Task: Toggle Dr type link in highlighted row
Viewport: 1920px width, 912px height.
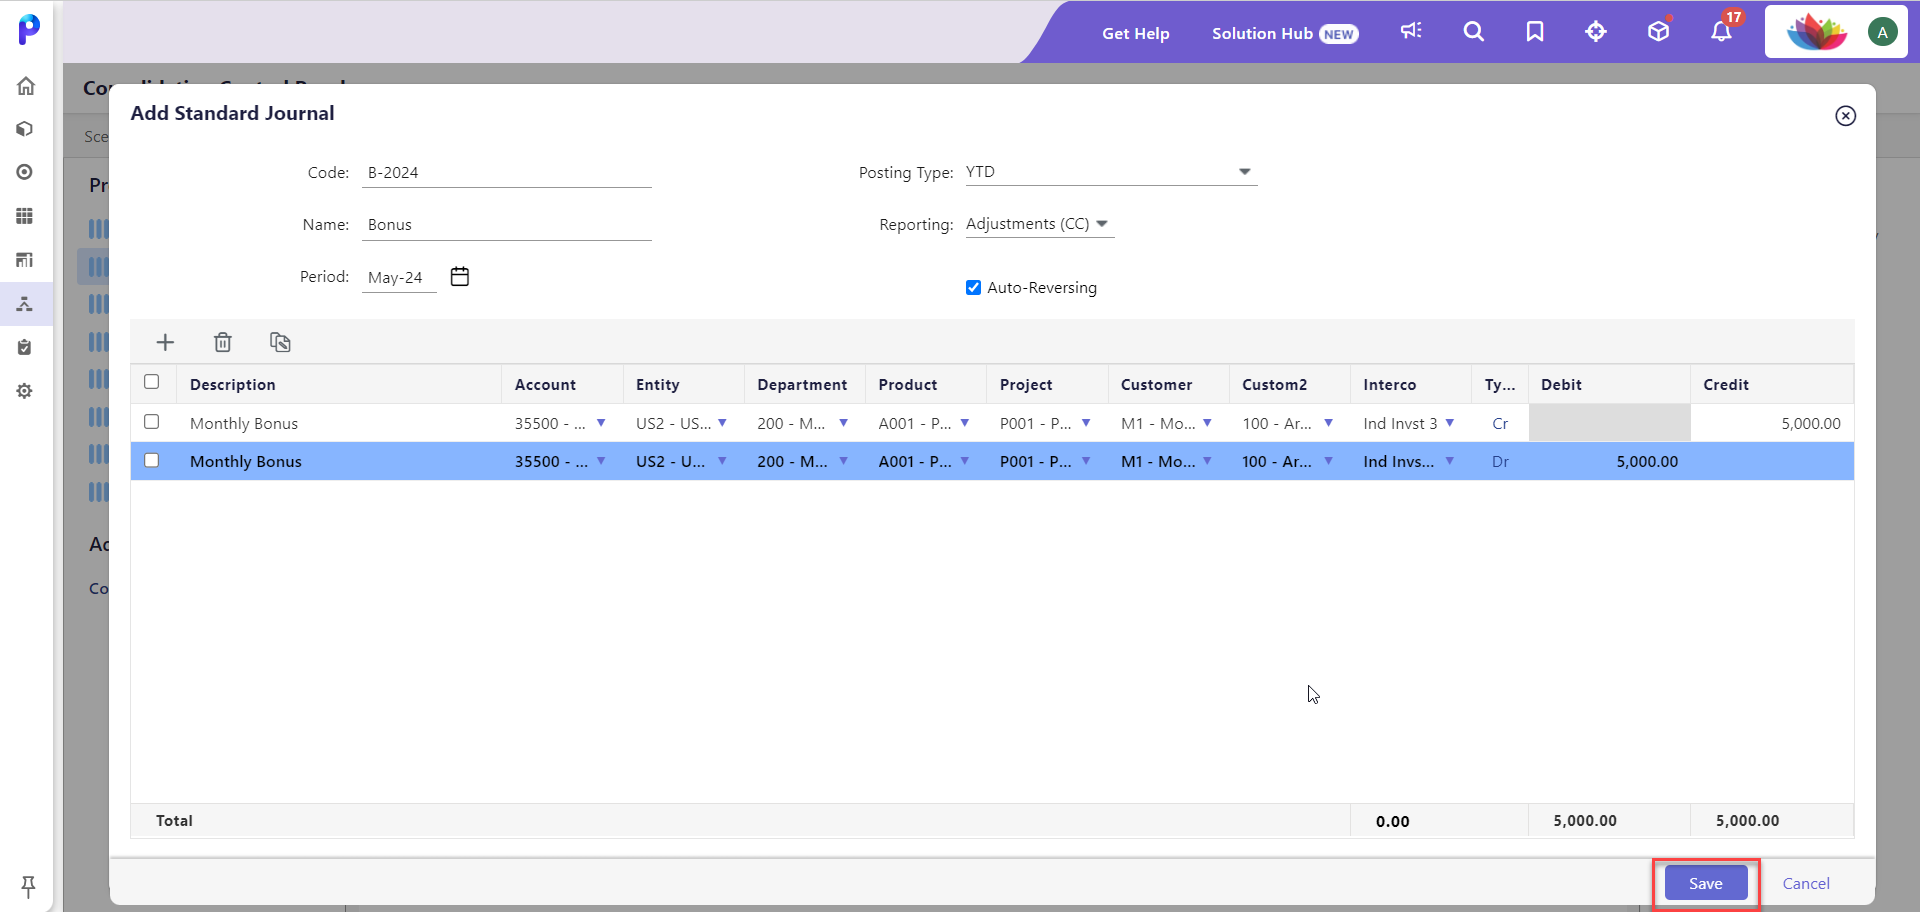Action: click(1500, 462)
